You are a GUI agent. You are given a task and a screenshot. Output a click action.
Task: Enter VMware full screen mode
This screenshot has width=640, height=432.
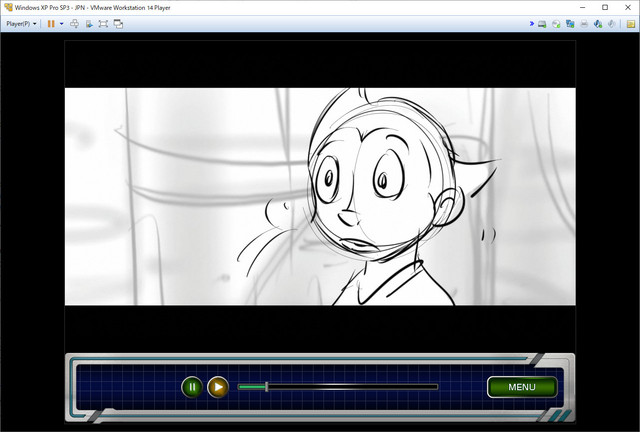103,24
